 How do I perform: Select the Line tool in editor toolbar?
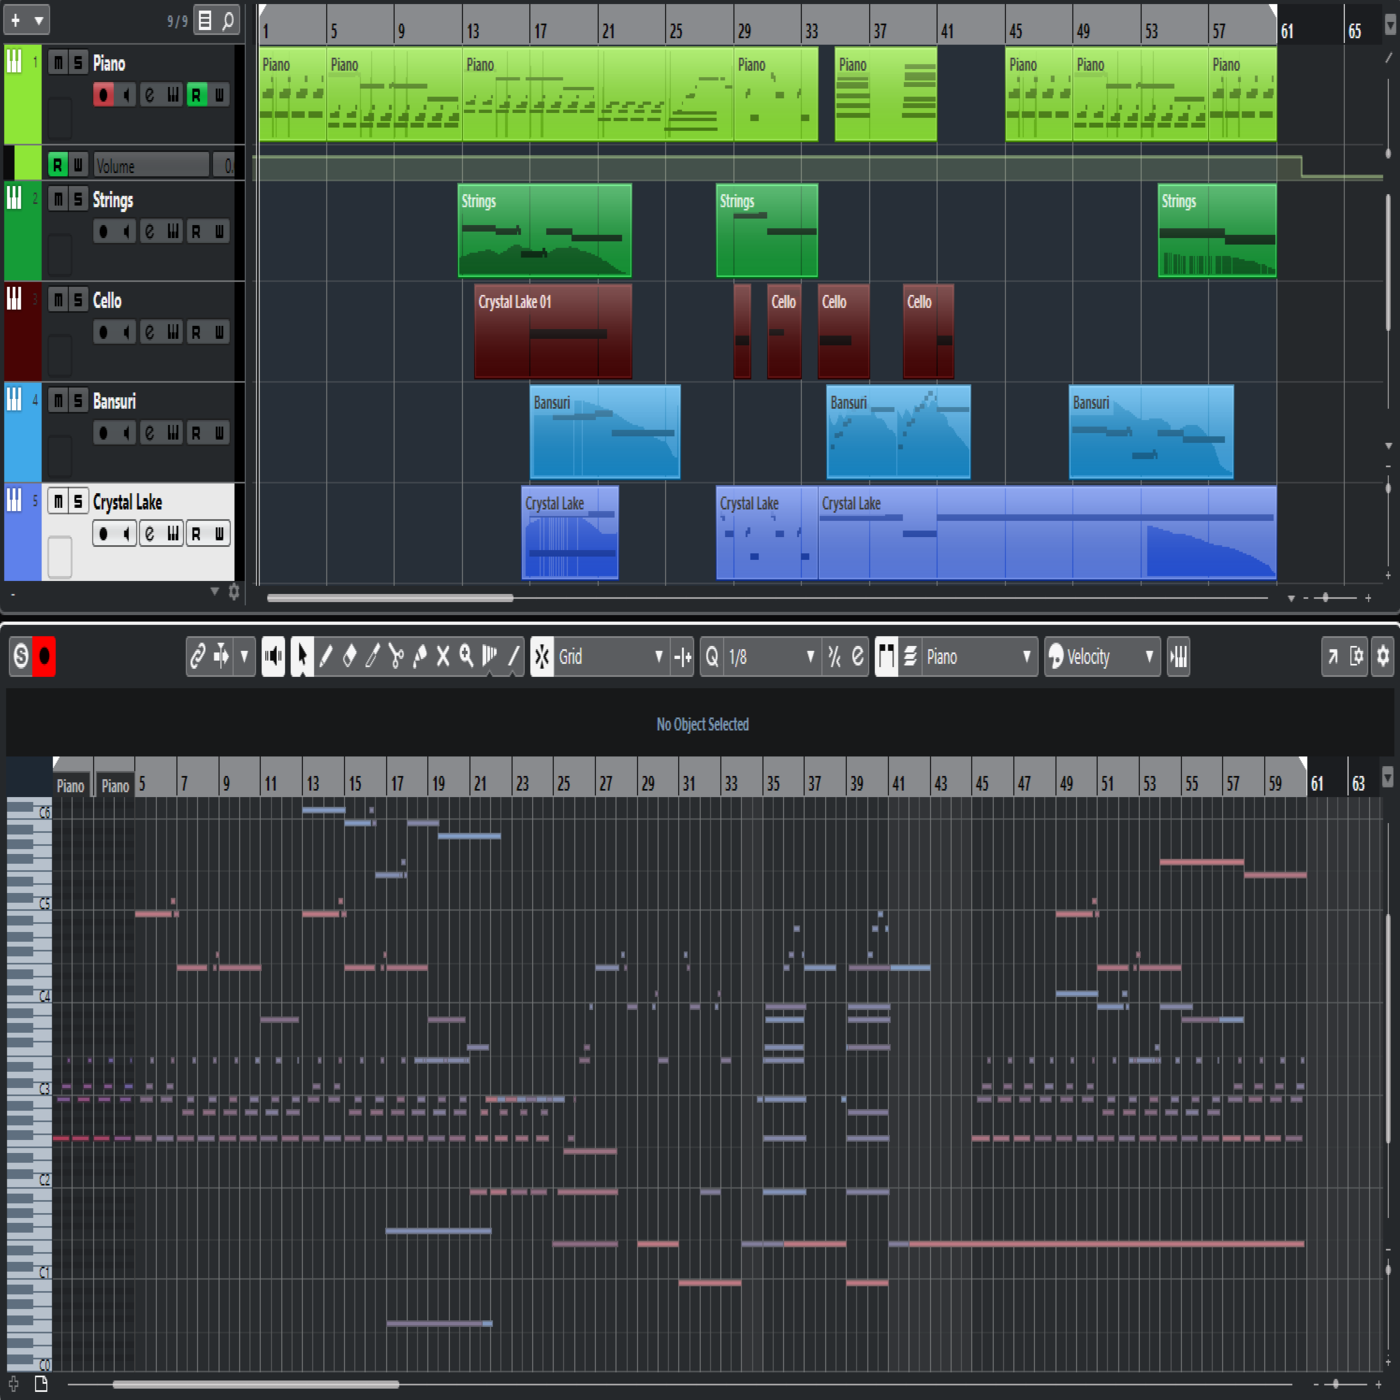pos(514,657)
